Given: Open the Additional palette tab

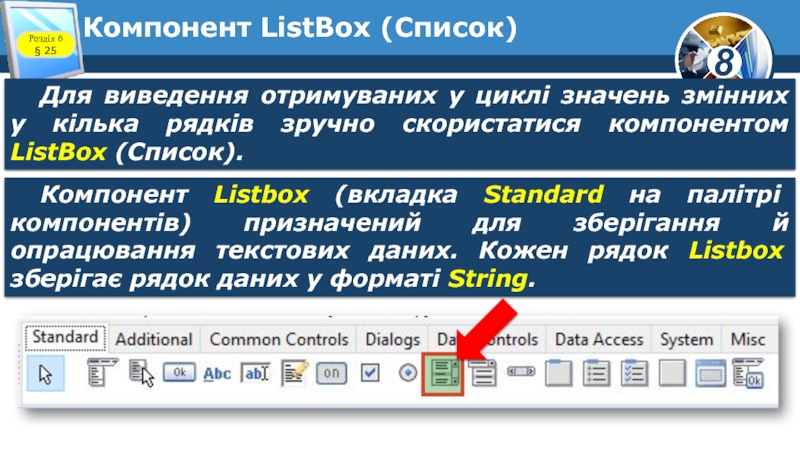Looking at the screenshot, I should pos(154,339).
